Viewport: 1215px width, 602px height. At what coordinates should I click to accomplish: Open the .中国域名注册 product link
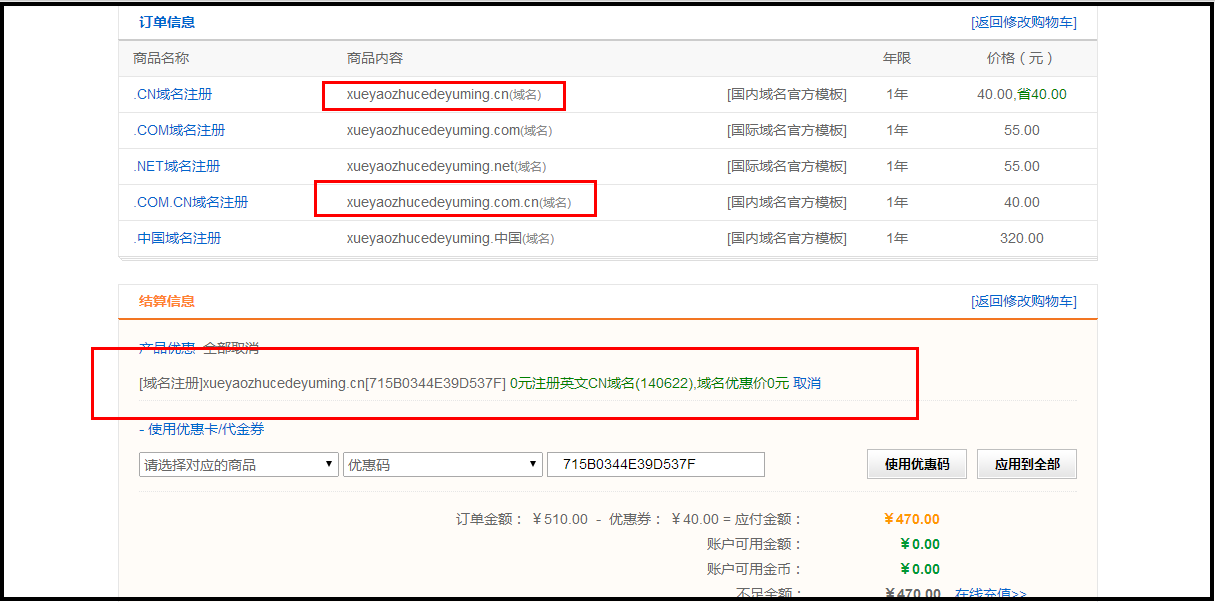tap(177, 238)
